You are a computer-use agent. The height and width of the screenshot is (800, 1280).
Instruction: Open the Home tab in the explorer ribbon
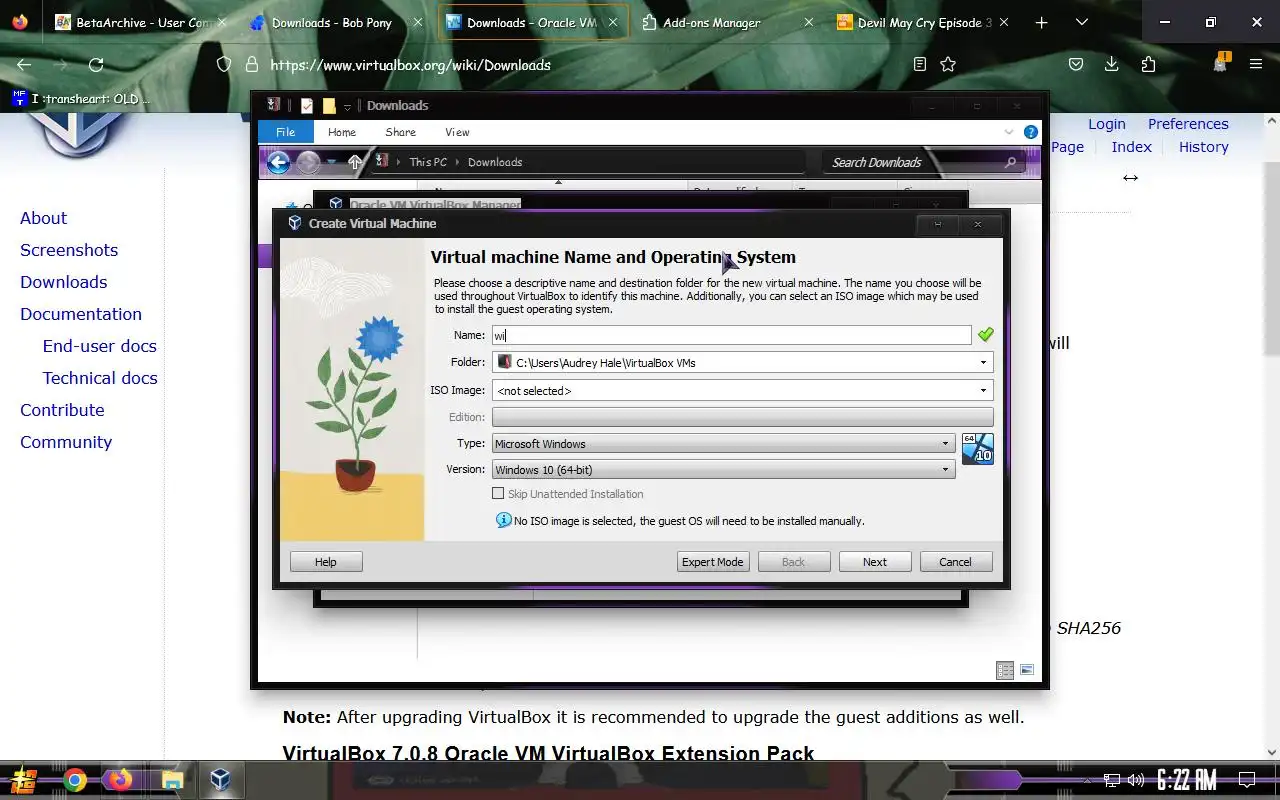(342, 132)
